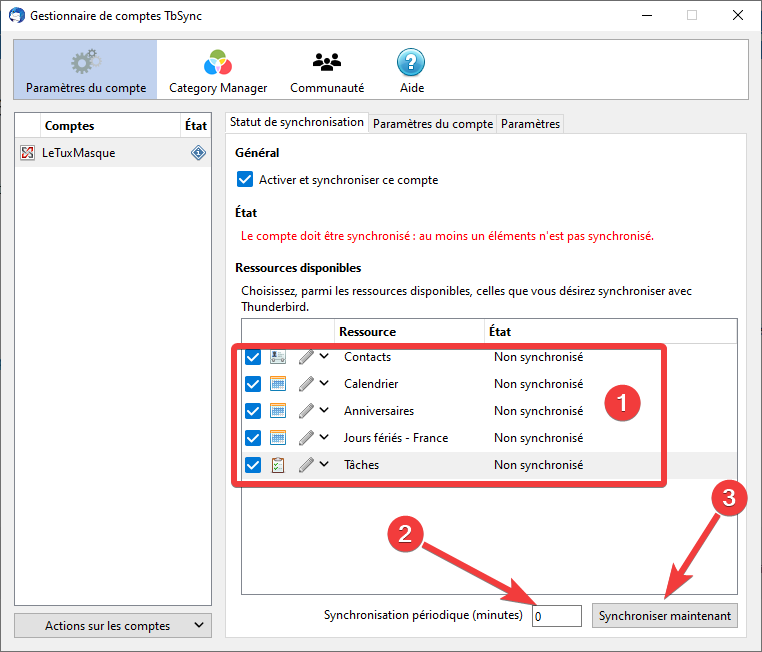Click the Tâches resource name
The height and width of the screenshot is (652, 762).
pos(362,464)
